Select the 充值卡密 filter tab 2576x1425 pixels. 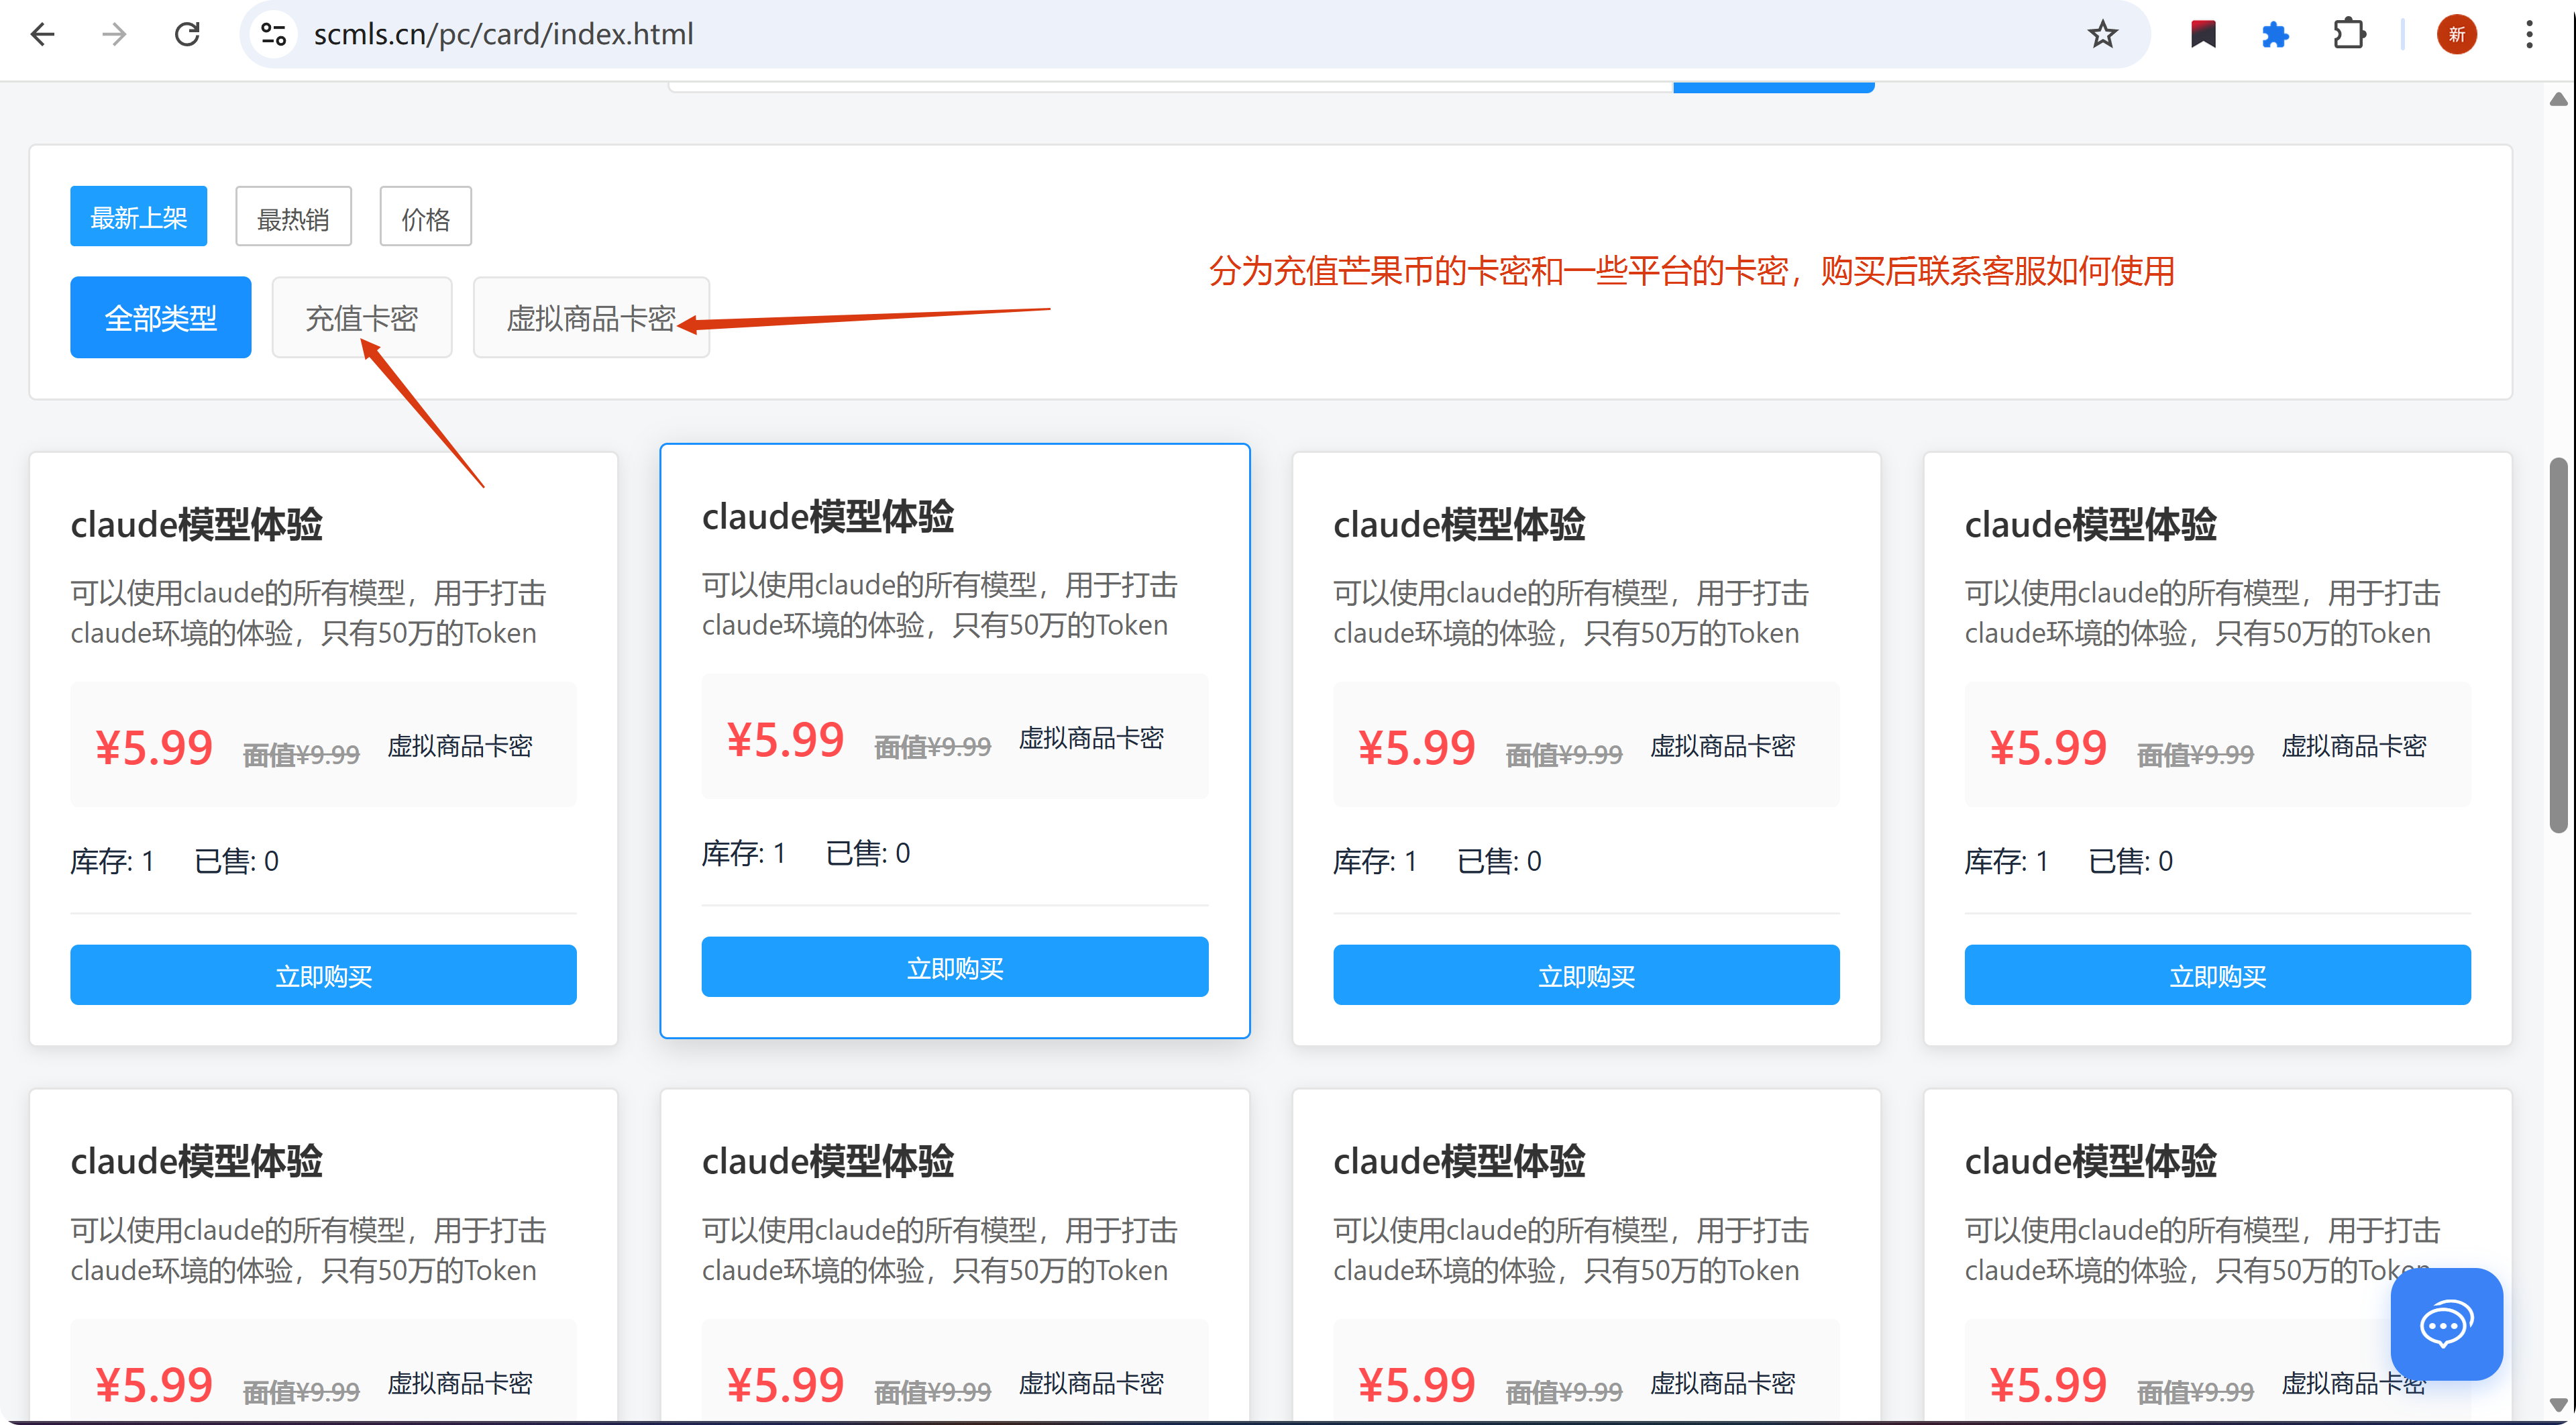coord(361,317)
